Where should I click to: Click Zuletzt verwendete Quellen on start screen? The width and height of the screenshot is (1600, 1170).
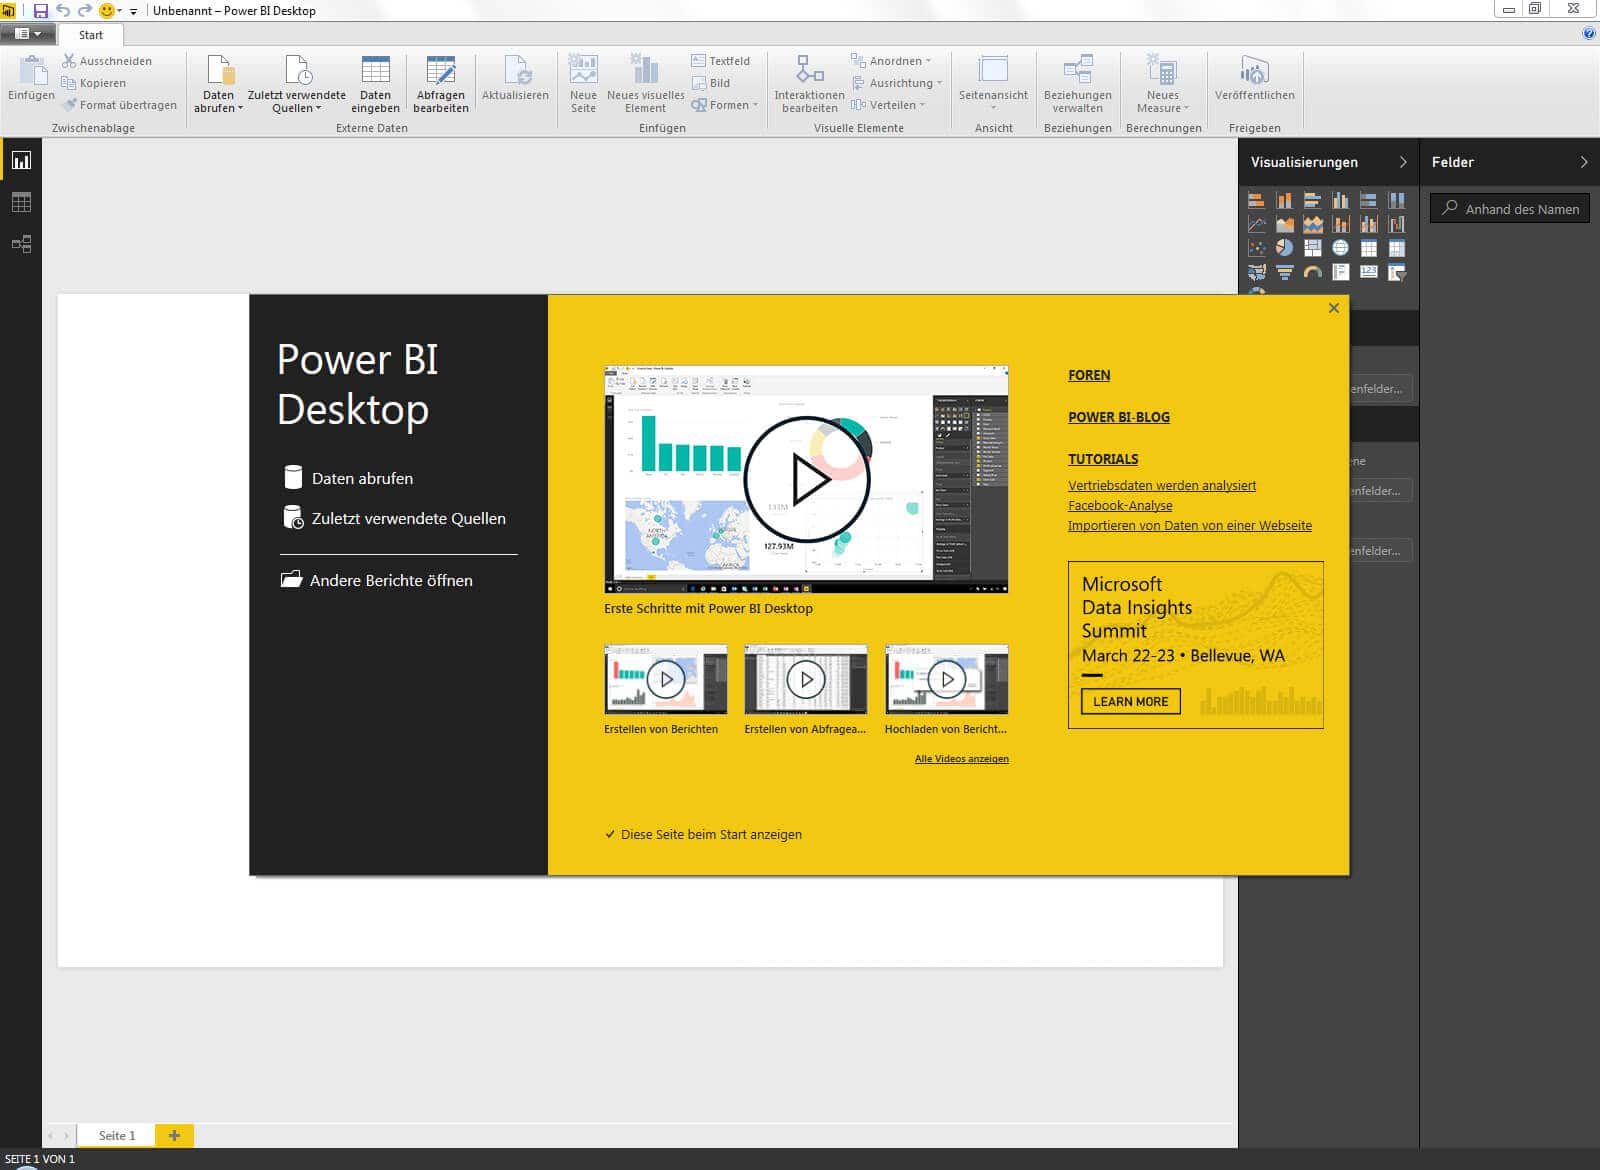[x=395, y=518]
